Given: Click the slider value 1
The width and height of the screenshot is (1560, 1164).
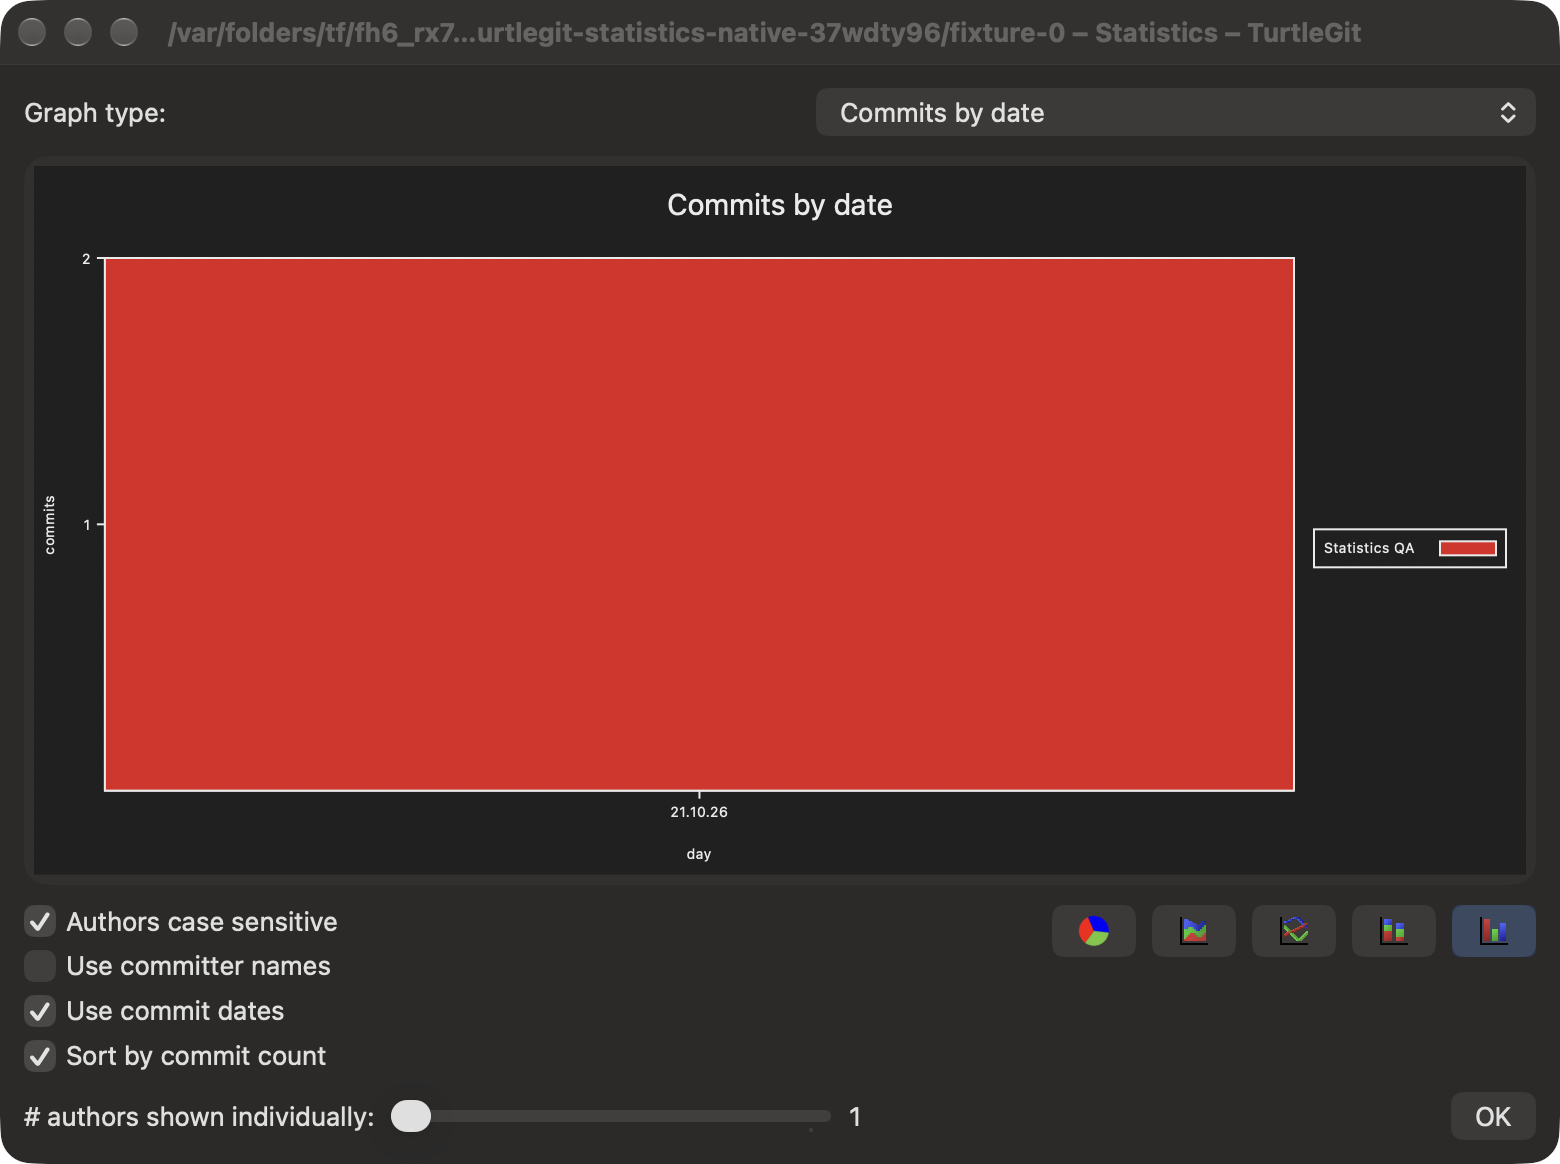Looking at the screenshot, I should [855, 1117].
